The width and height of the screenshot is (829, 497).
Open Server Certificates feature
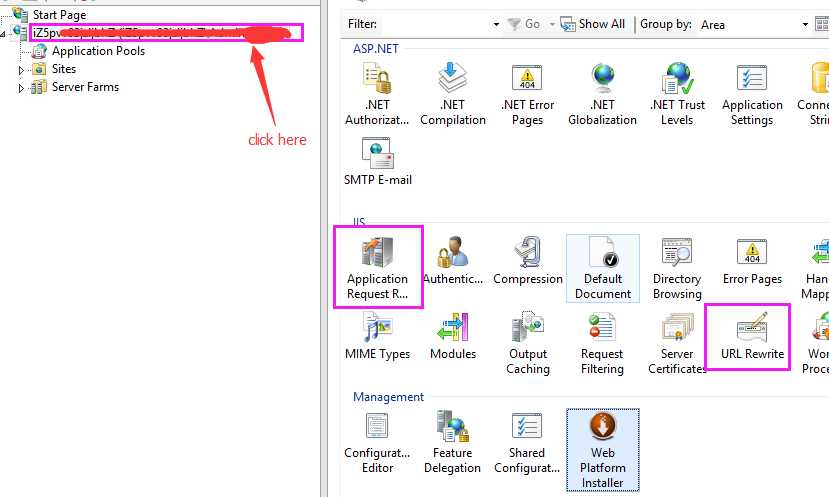(x=677, y=344)
